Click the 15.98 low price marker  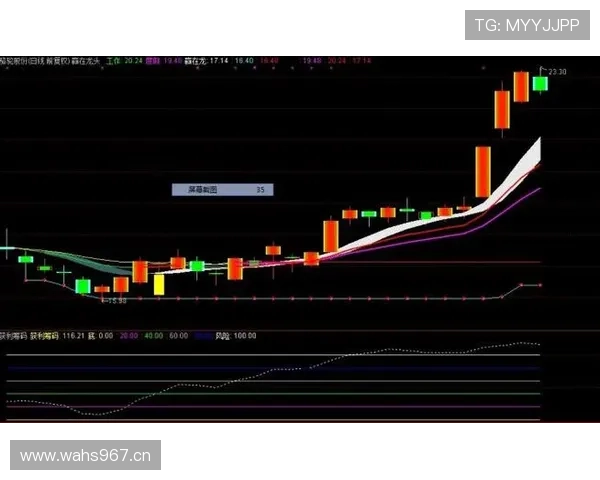tap(117, 300)
